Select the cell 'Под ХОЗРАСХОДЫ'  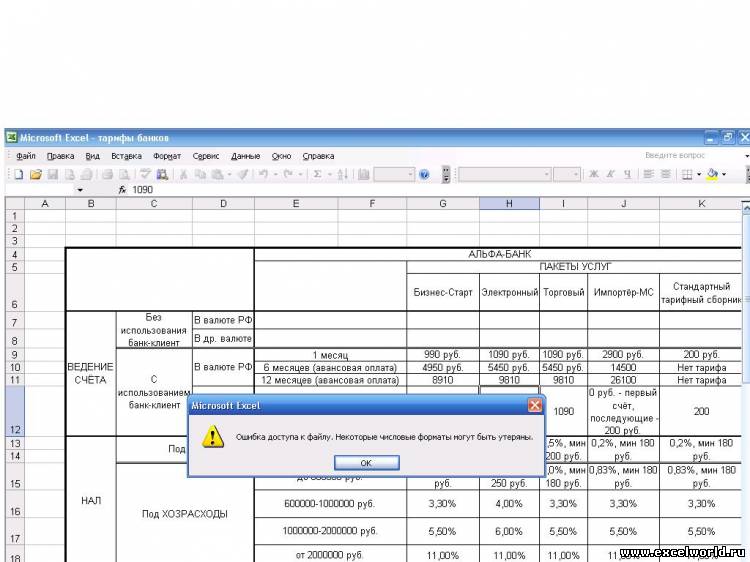185,514
